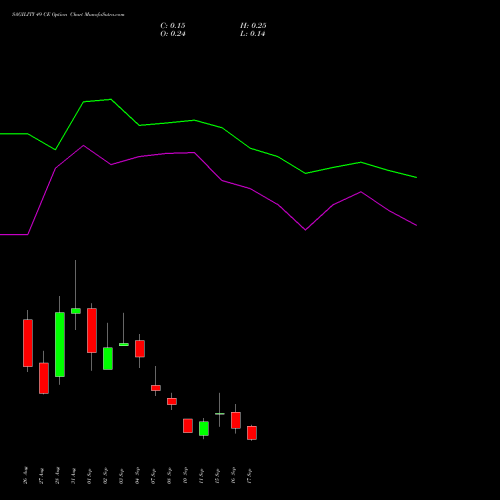This screenshot has width=500, height=500.
Task: Select the thin green candle above 03 Sep
Action: (x=124, y=344)
